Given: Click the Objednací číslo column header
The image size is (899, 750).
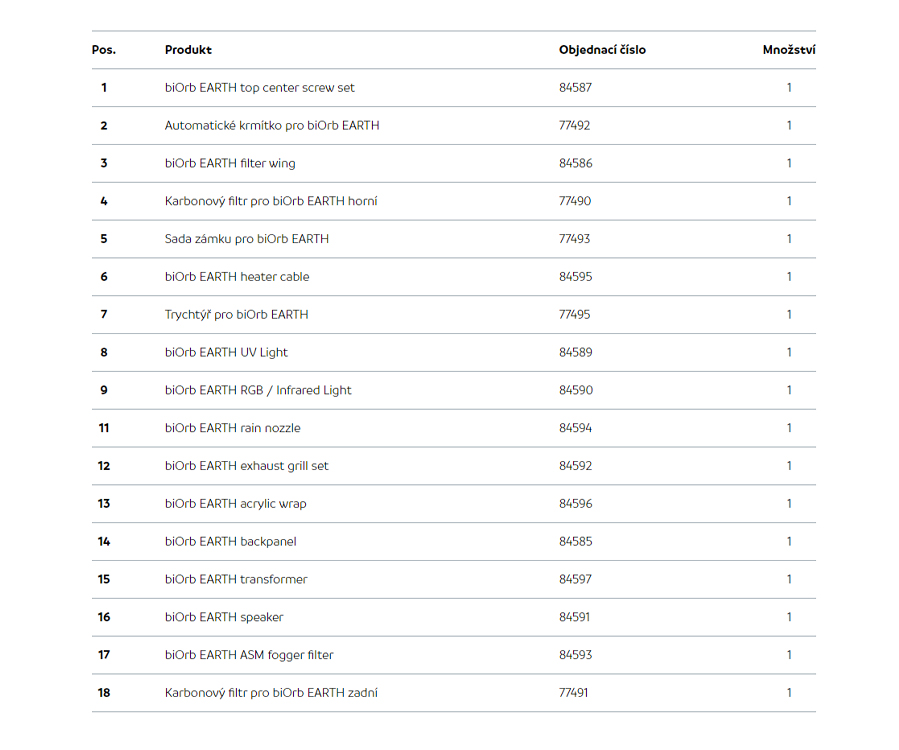Looking at the screenshot, I should pyautogui.click(x=602, y=50).
